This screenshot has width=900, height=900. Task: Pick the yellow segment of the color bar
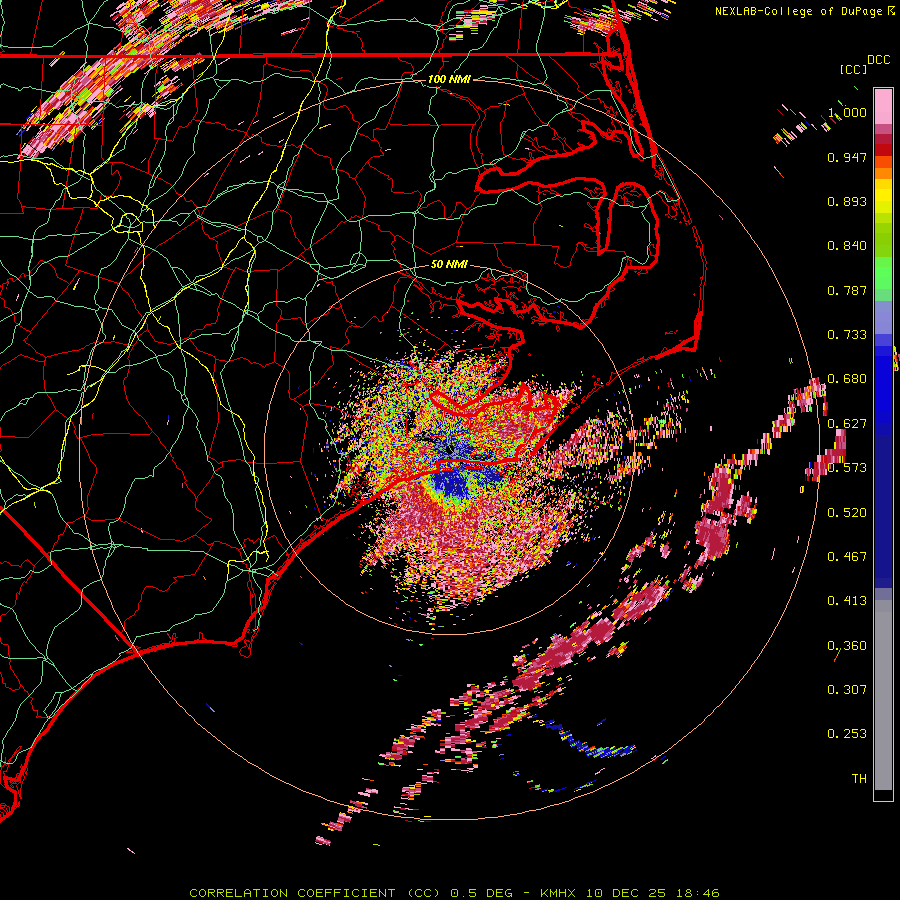(883, 196)
